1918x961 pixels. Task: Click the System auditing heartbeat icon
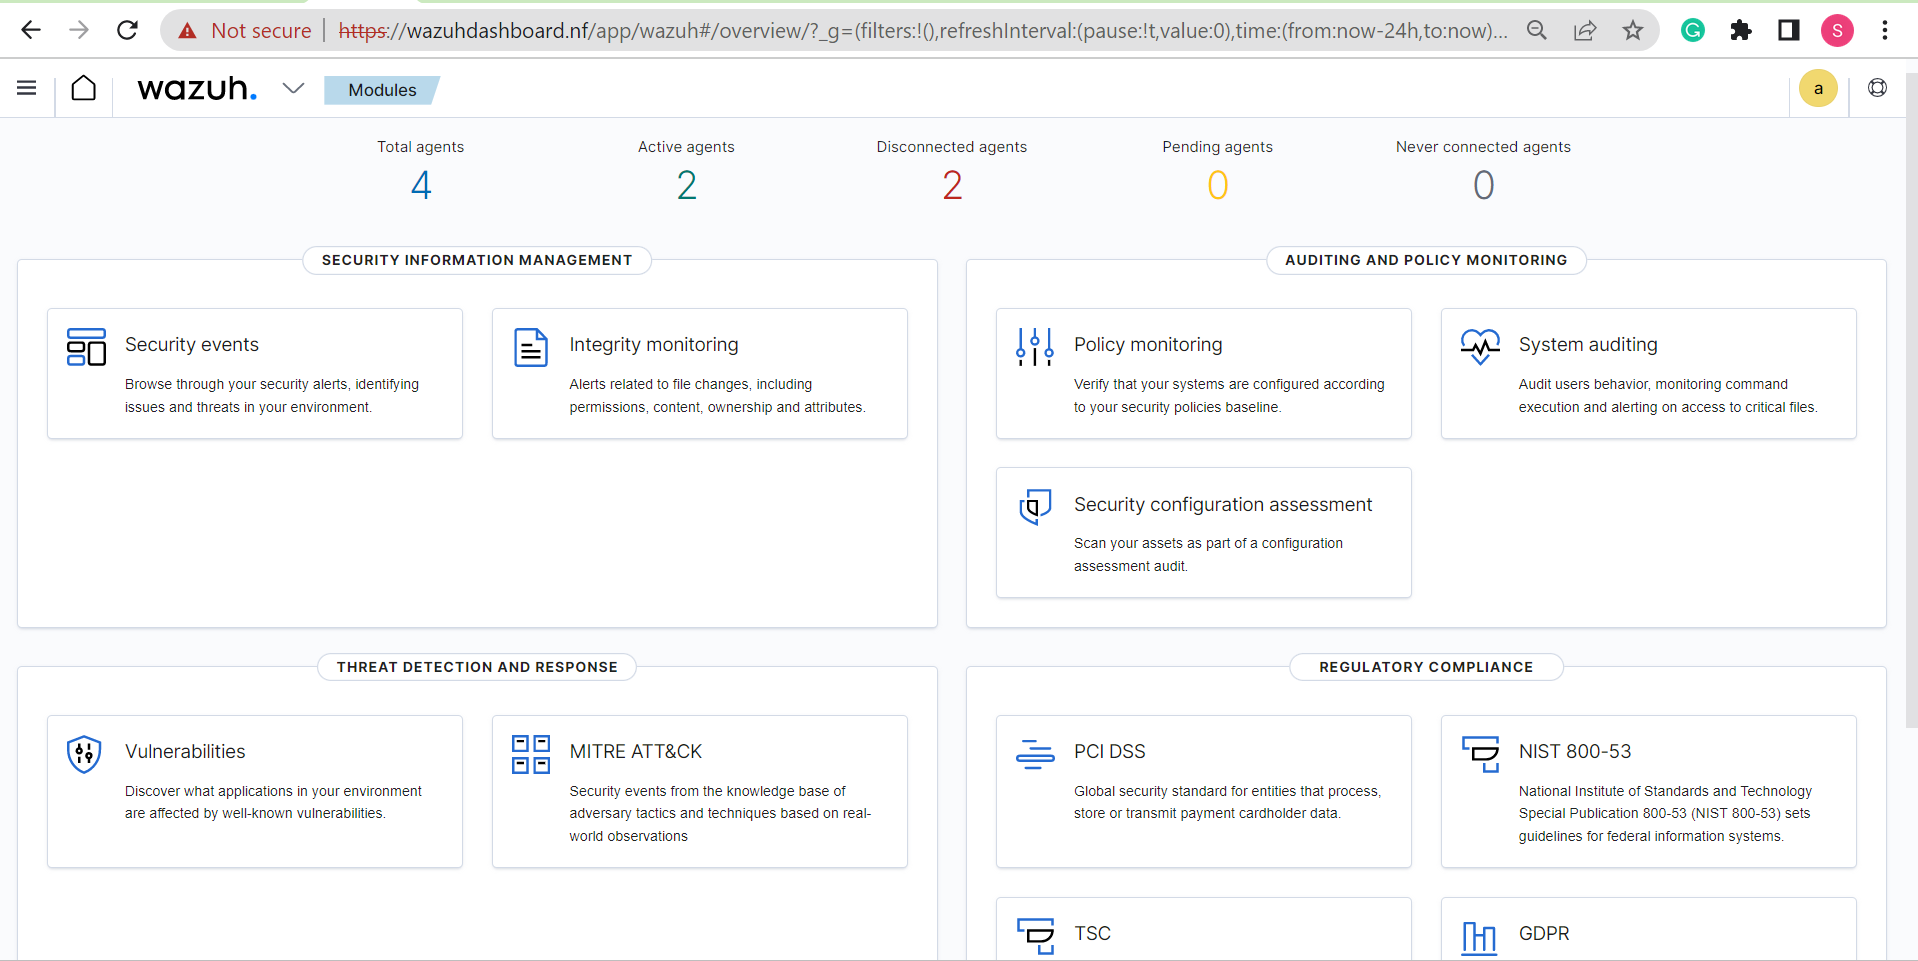(x=1480, y=347)
